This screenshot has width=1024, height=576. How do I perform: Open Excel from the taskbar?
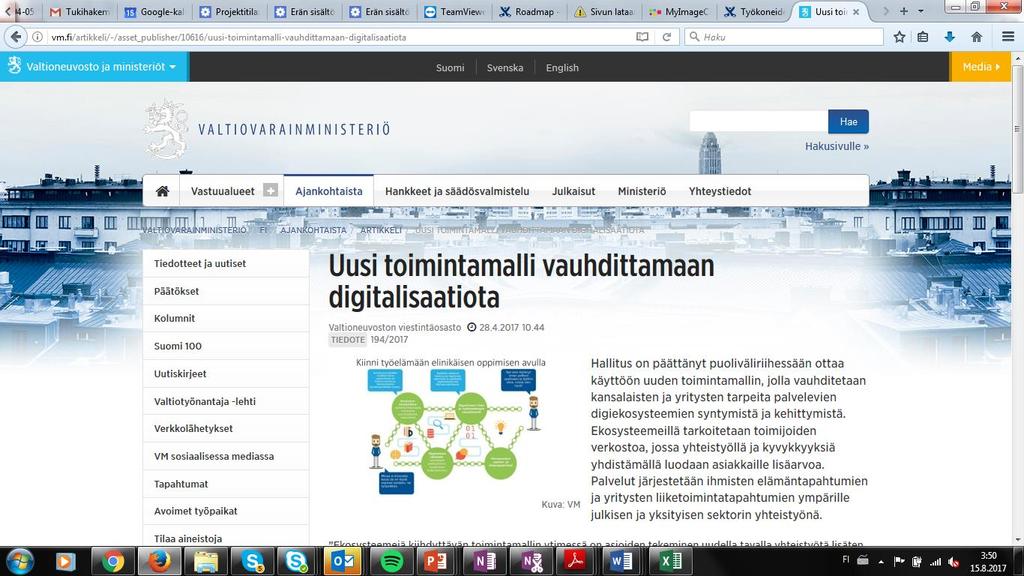point(669,562)
